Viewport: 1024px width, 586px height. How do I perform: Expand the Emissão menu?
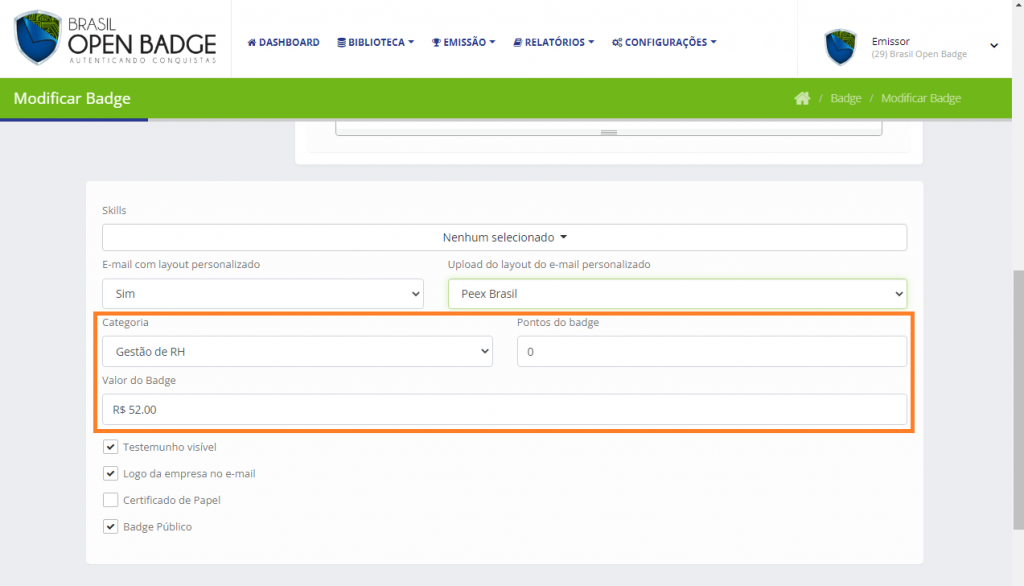[463, 42]
